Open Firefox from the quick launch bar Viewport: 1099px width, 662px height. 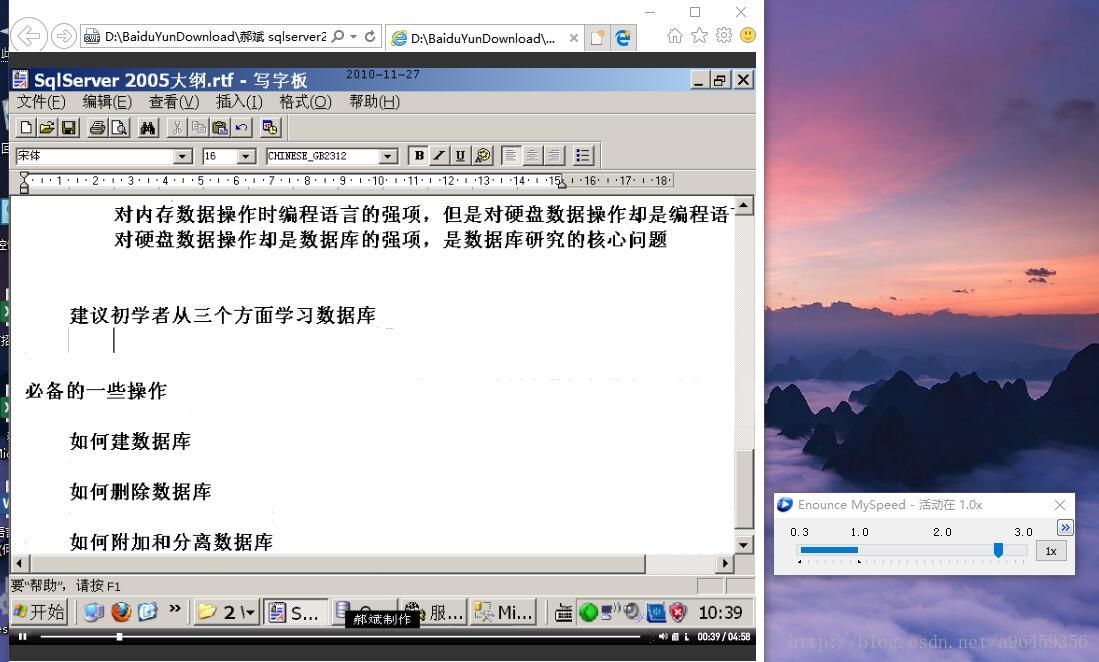coord(121,612)
